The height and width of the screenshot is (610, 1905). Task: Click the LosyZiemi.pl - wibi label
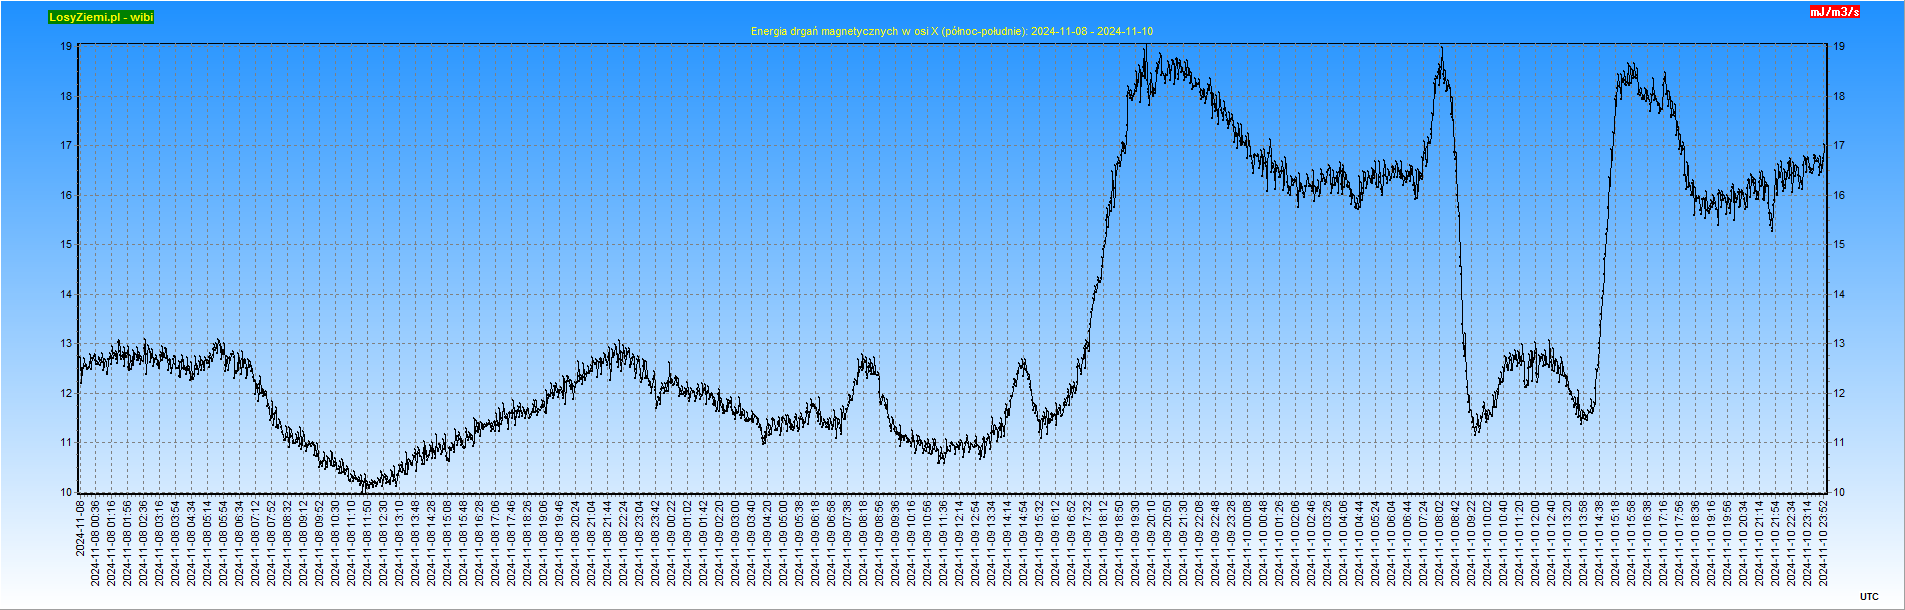click(x=101, y=17)
